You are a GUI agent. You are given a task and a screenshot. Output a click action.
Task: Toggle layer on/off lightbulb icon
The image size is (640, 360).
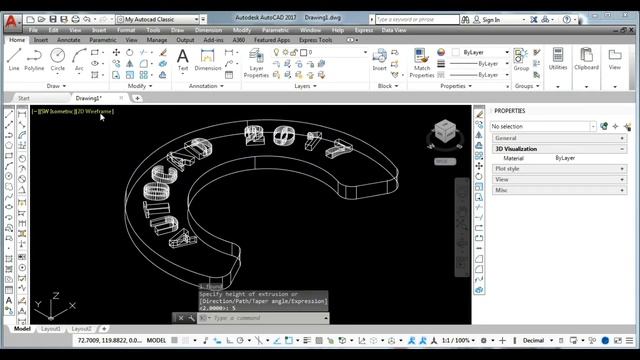[276, 52]
